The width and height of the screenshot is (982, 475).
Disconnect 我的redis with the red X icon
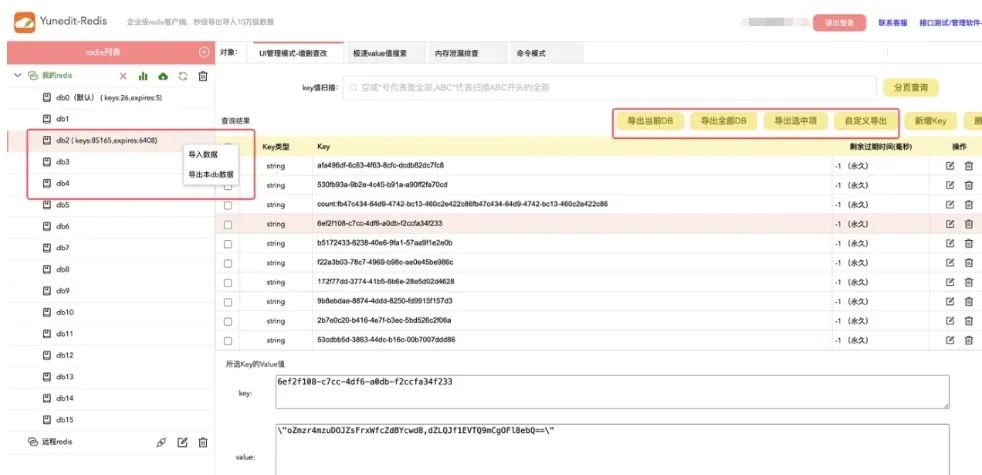tap(123, 76)
